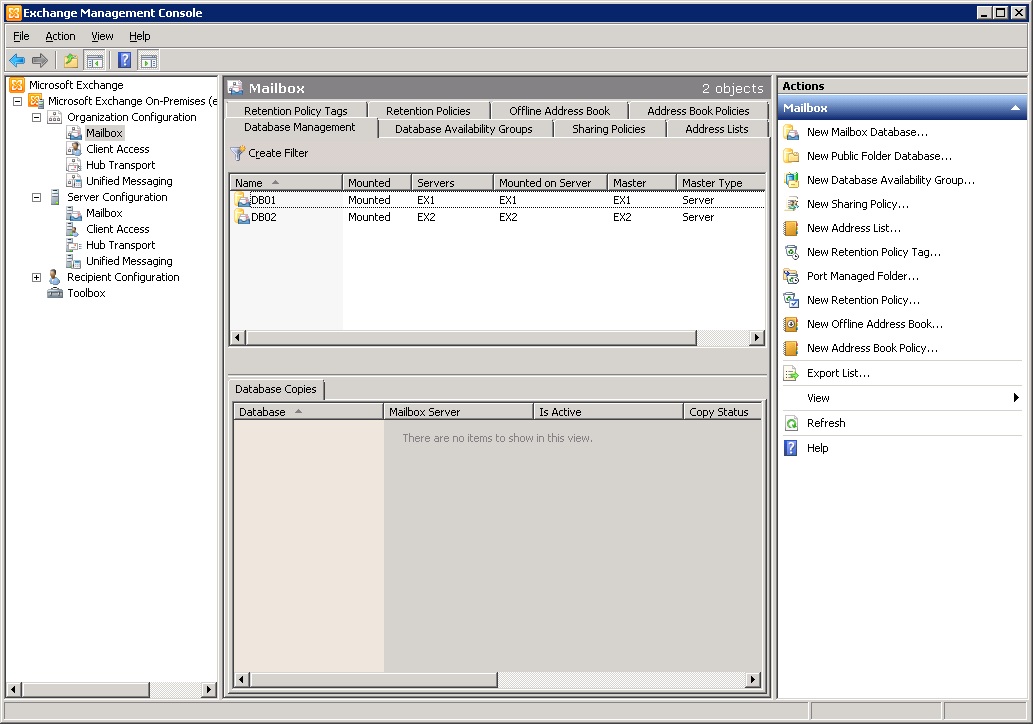The width and height of the screenshot is (1033, 724).
Task: Open the Action menu
Action: 60,36
